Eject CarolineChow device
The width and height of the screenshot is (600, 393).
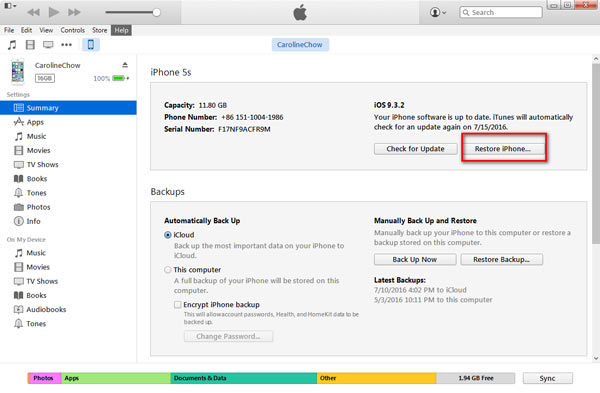coord(125,65)
